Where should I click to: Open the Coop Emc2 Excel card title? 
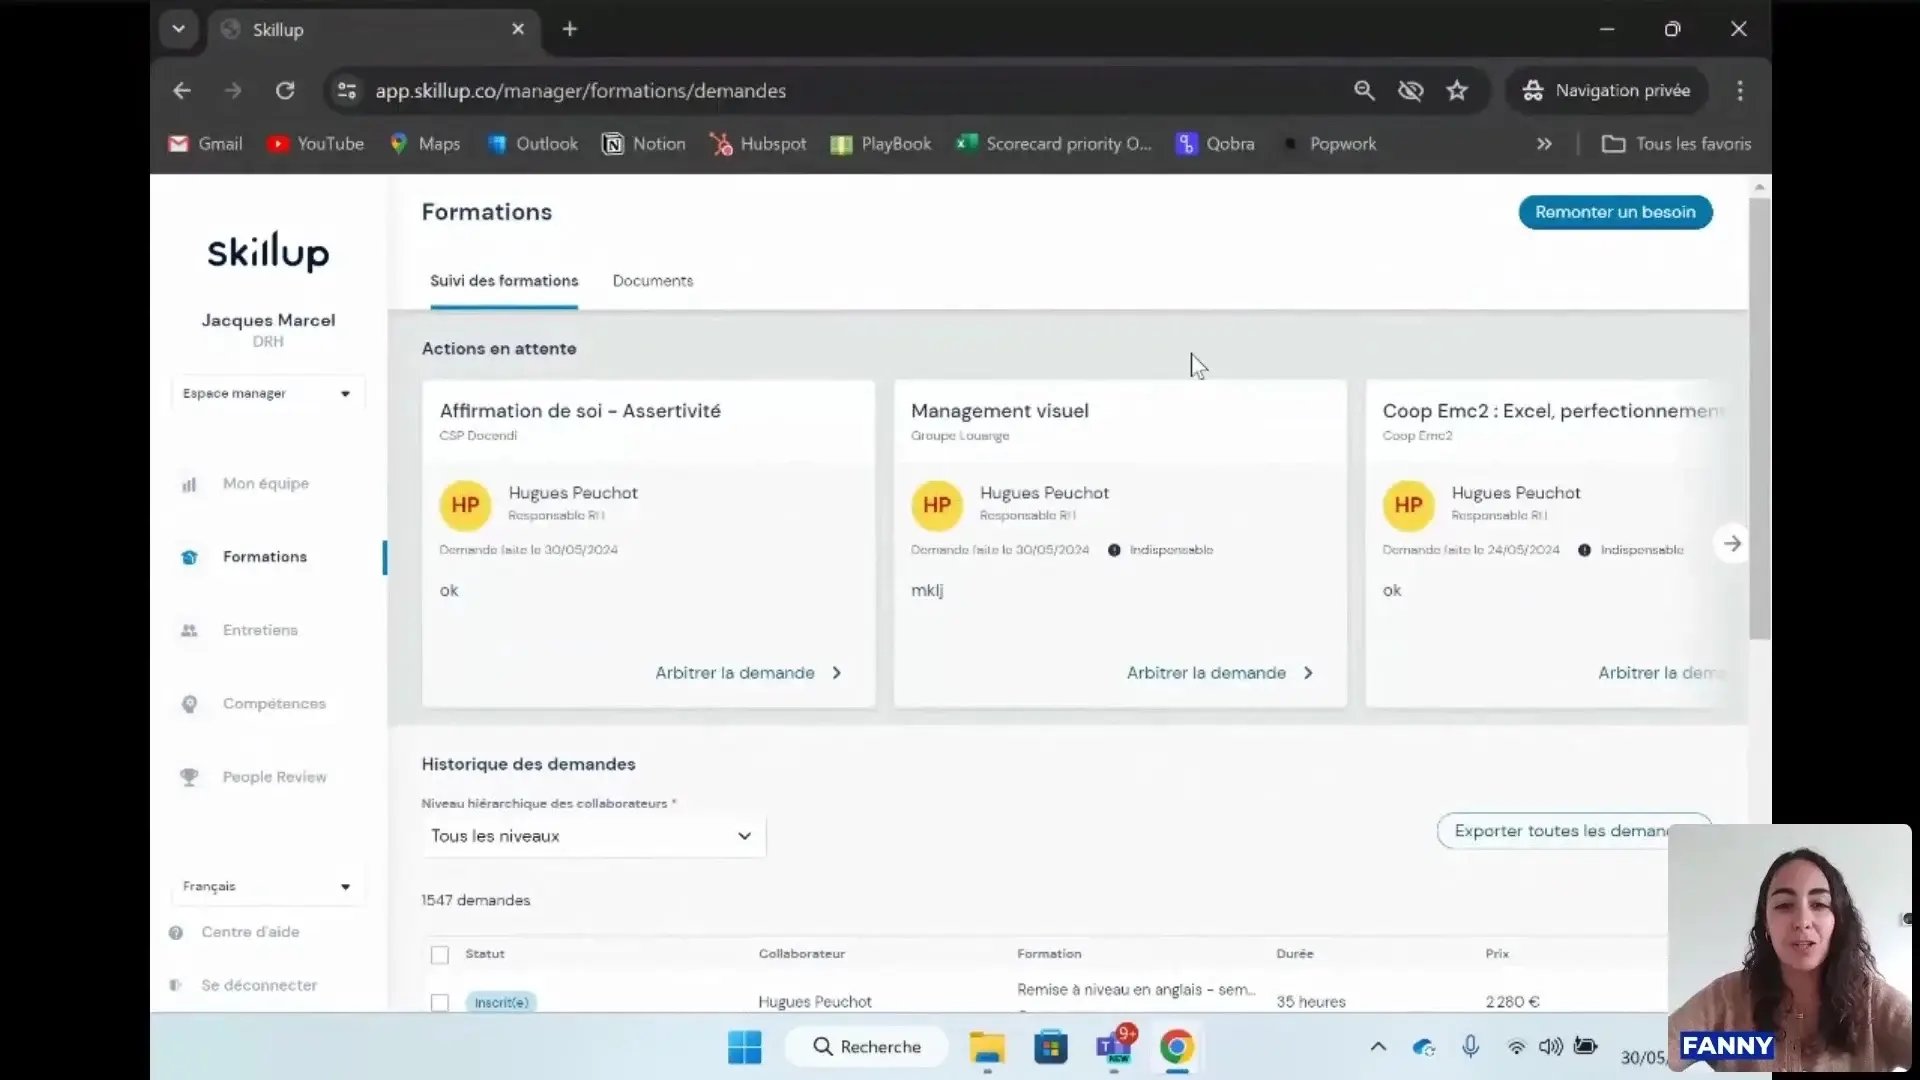1553,411
